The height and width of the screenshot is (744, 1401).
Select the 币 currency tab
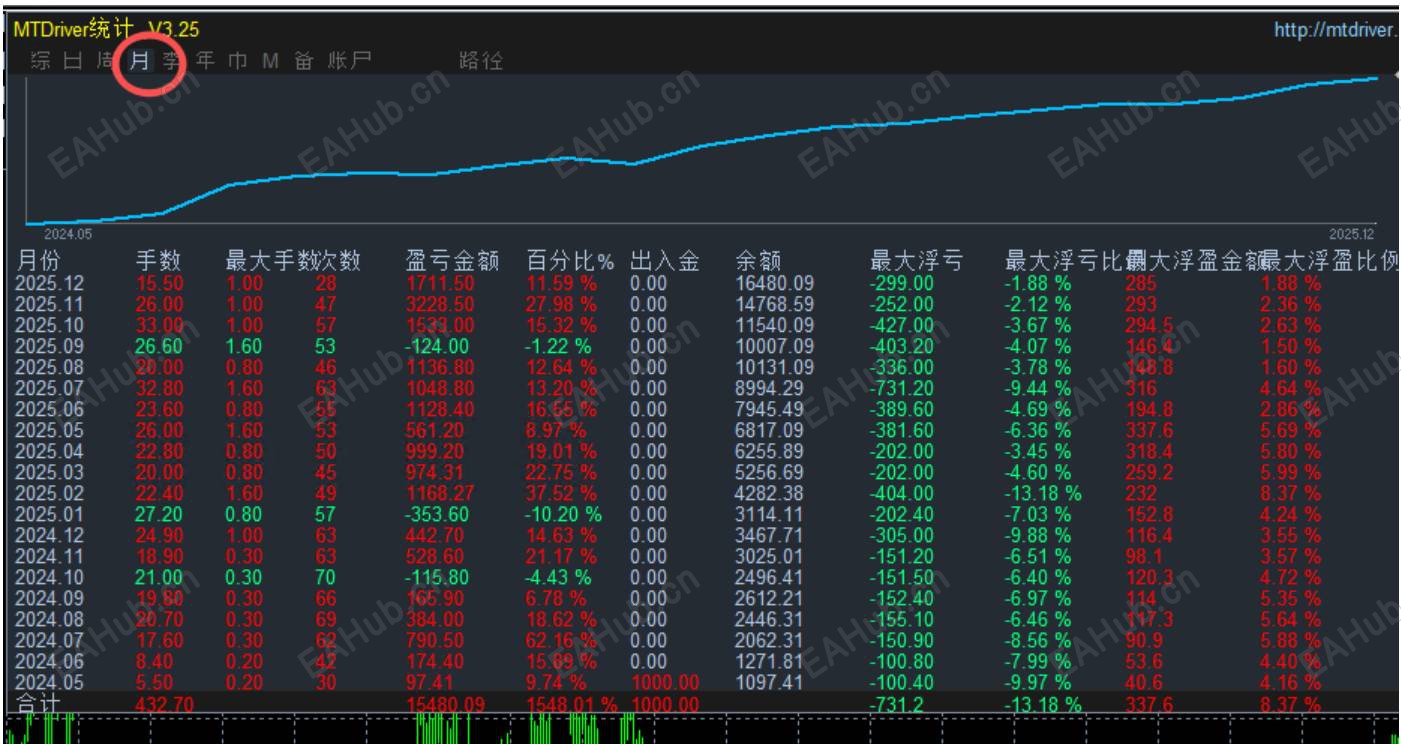(x=238, y=61)
